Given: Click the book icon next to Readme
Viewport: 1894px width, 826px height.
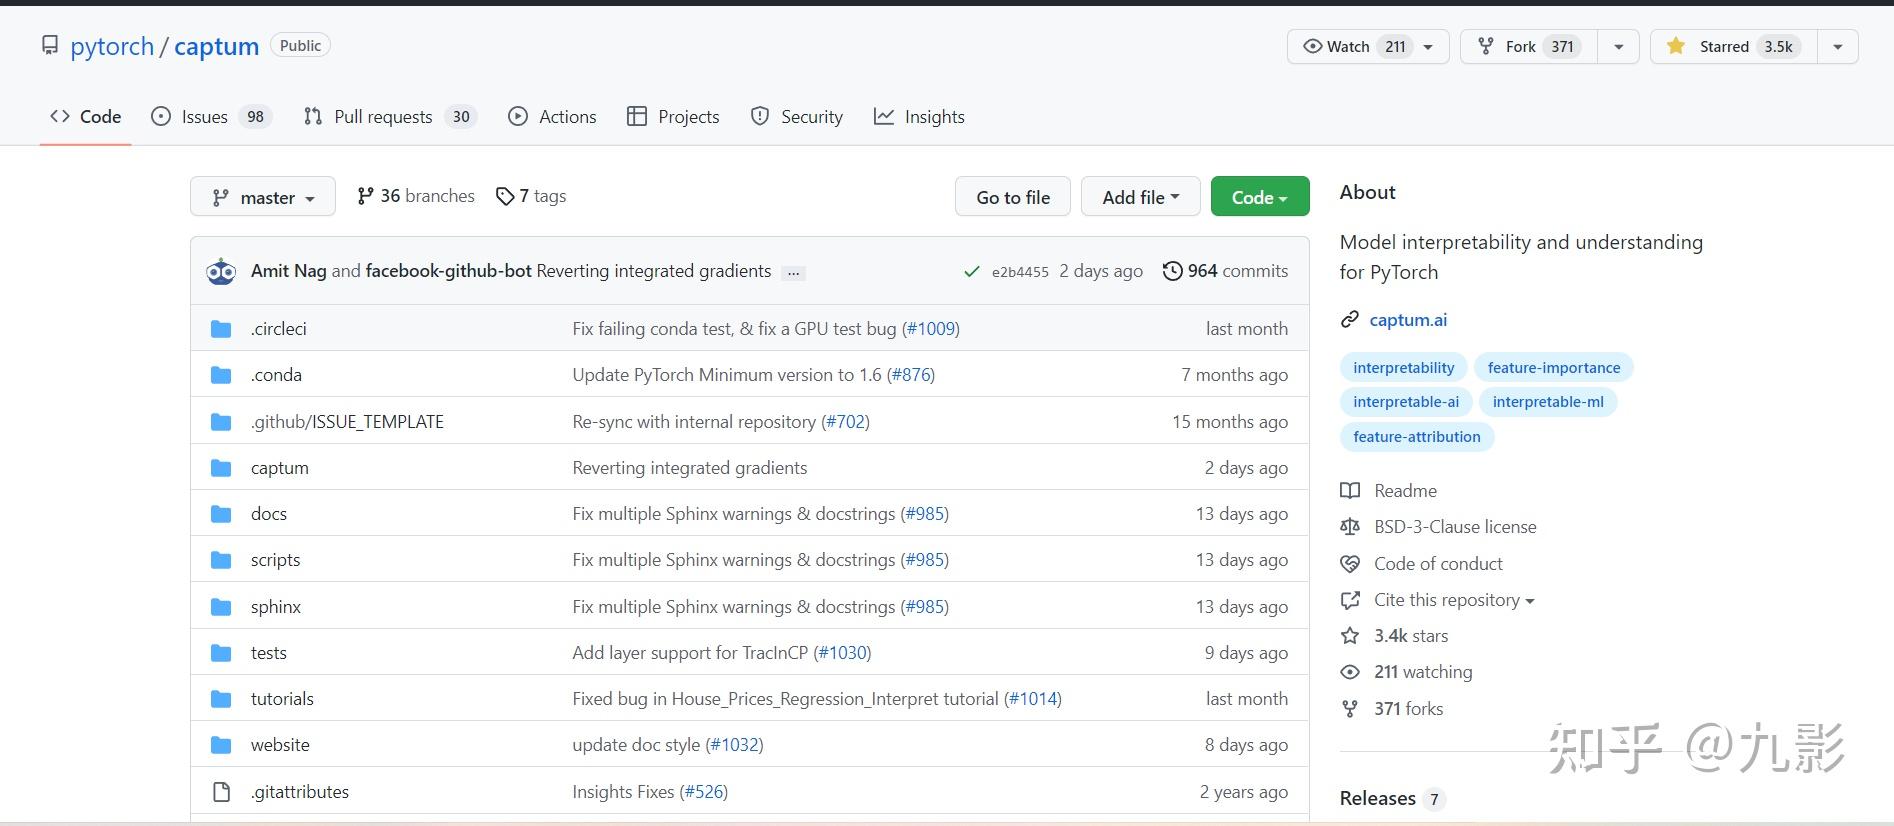Looking at the screenshot, I should [x=1350, y=491].
